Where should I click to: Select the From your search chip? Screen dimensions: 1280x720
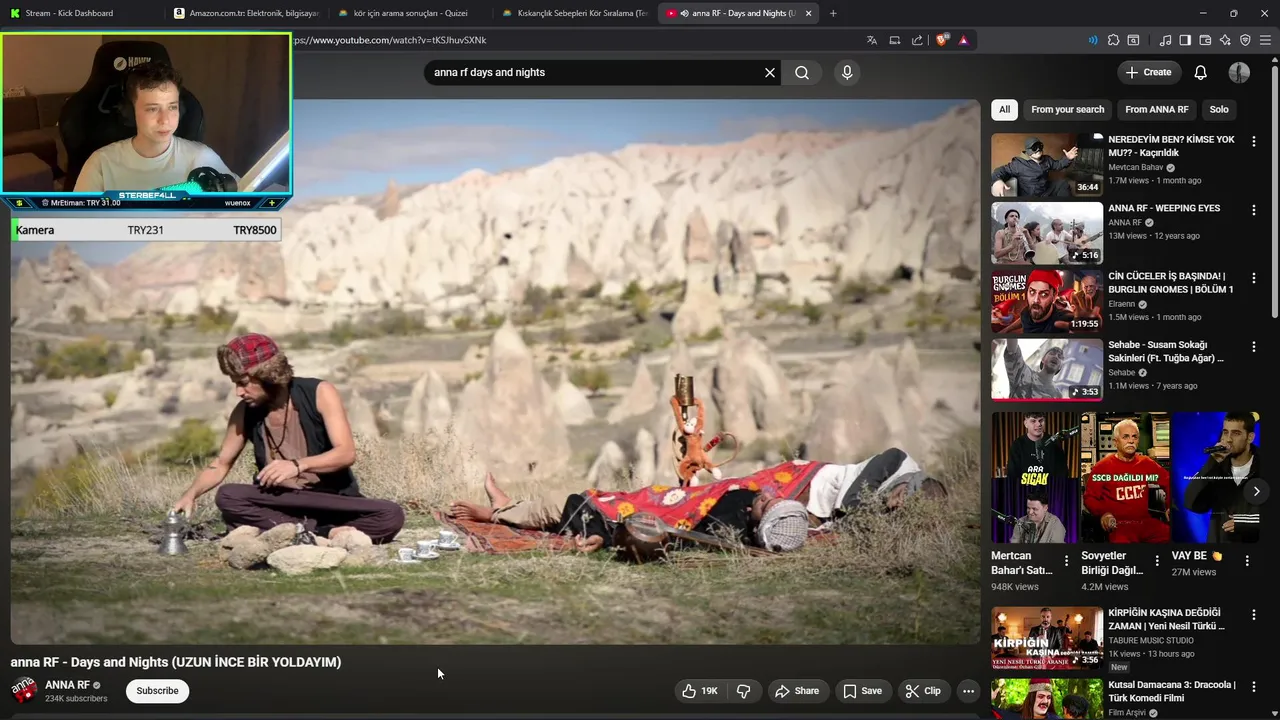point(1067,110)
